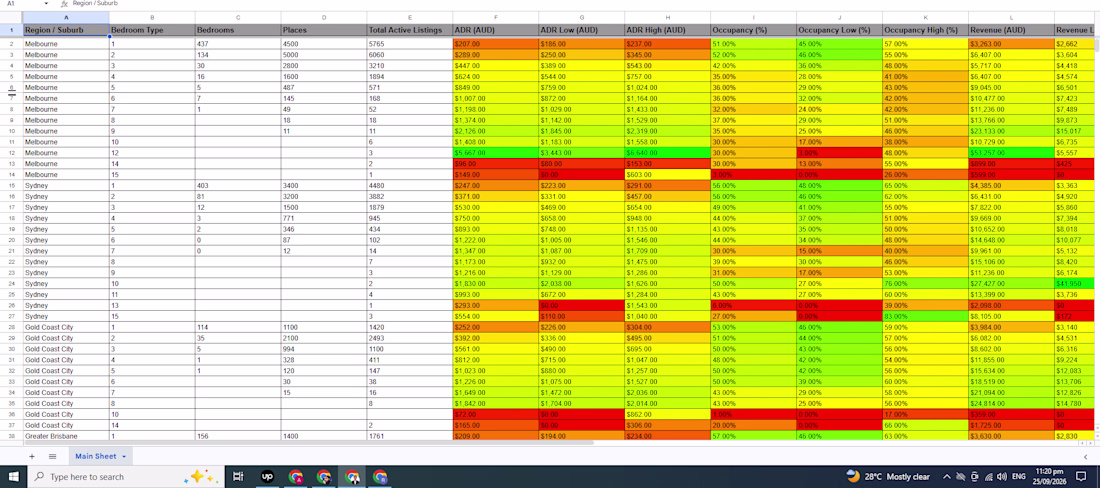Open clock showing 11:20 pm
Image resolution: width=1100 pixels, height=488 pixels.
pos(1051,477)
